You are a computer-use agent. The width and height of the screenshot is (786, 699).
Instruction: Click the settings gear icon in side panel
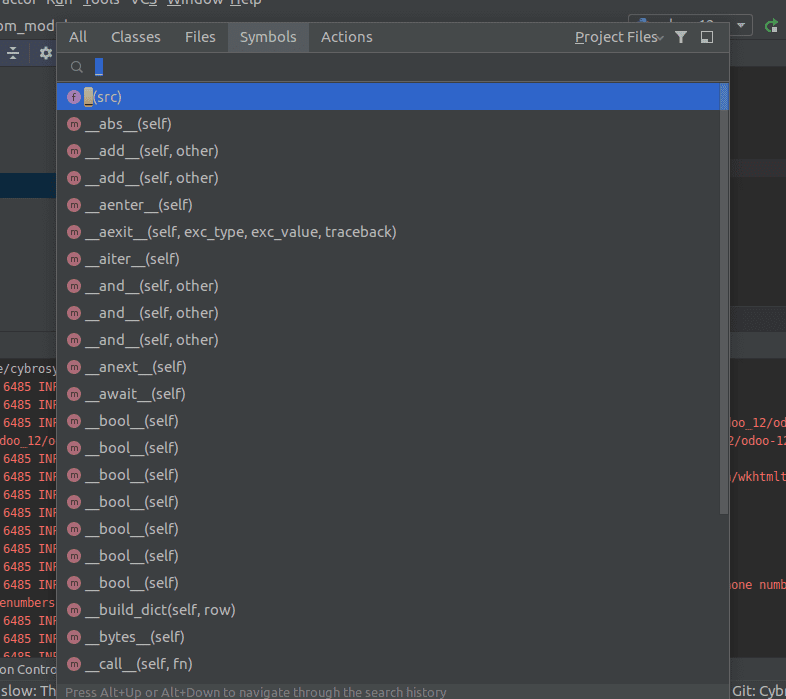pos(46,53)
